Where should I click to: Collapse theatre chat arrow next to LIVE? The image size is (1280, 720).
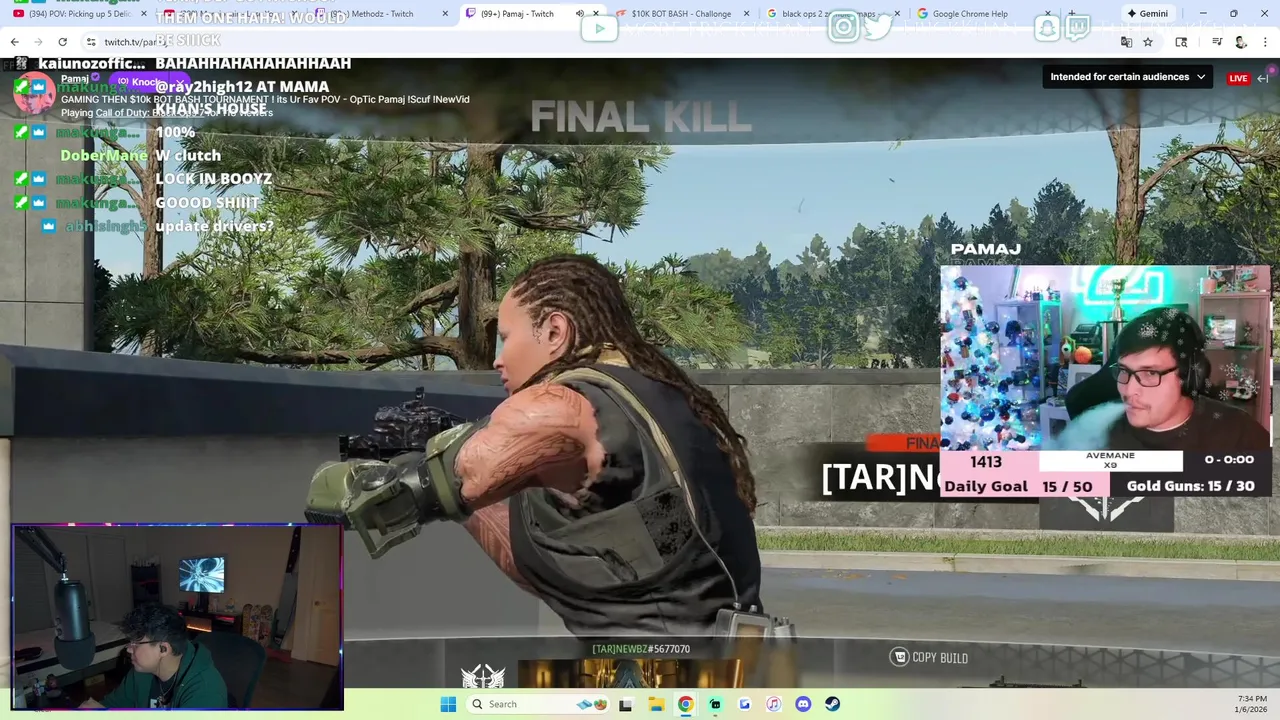coord(1263,78)
